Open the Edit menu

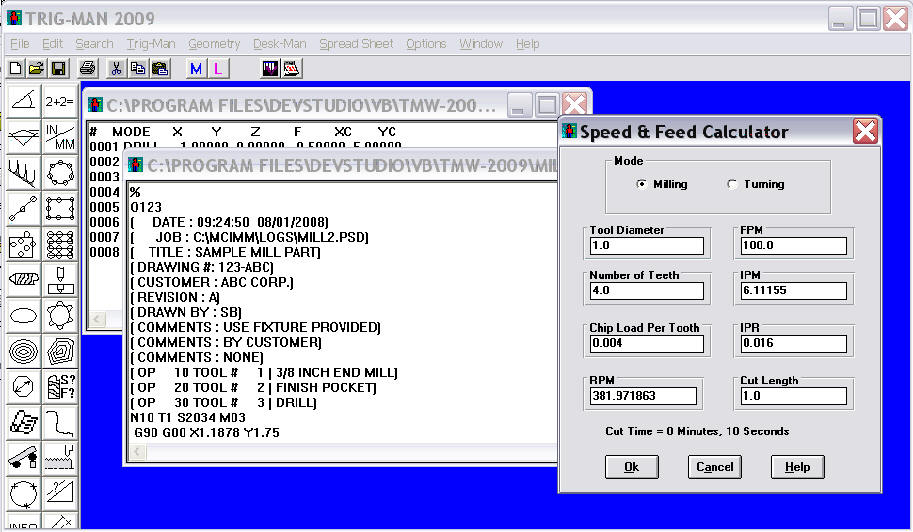tap(52, 44)
